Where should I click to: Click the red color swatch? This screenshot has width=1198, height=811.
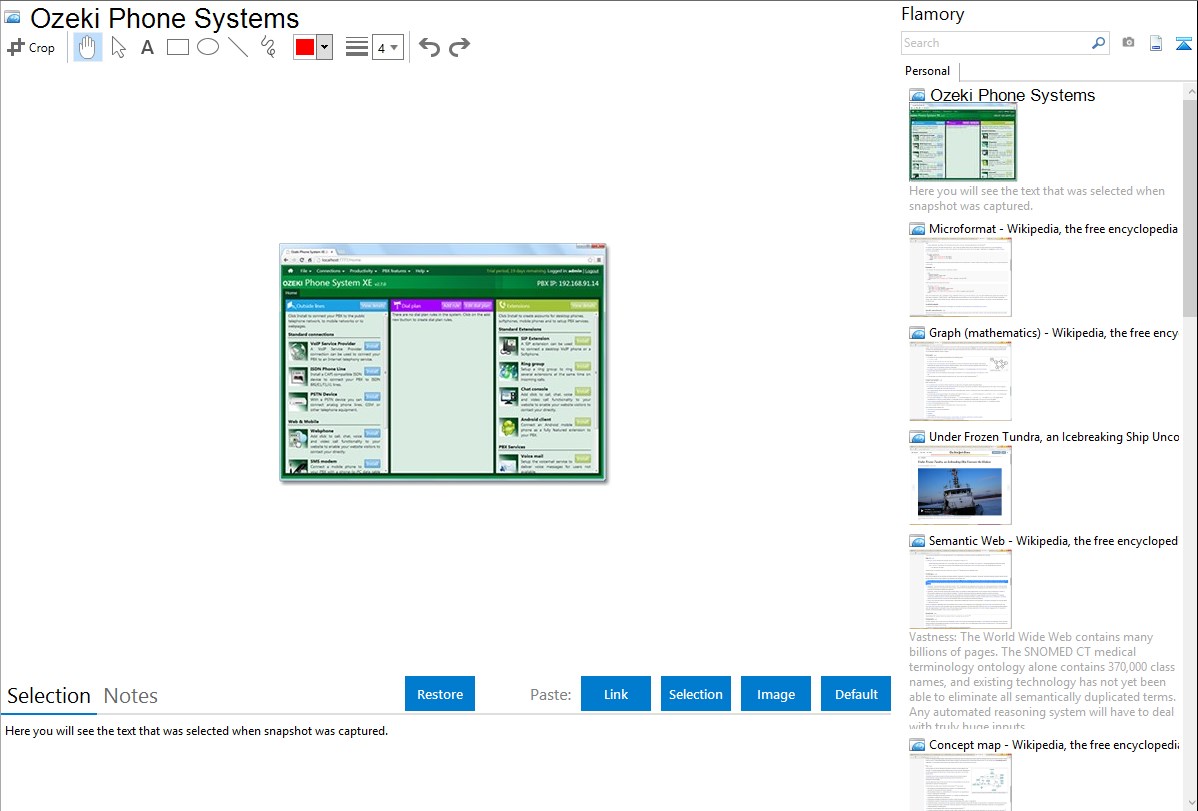[305, 47]
